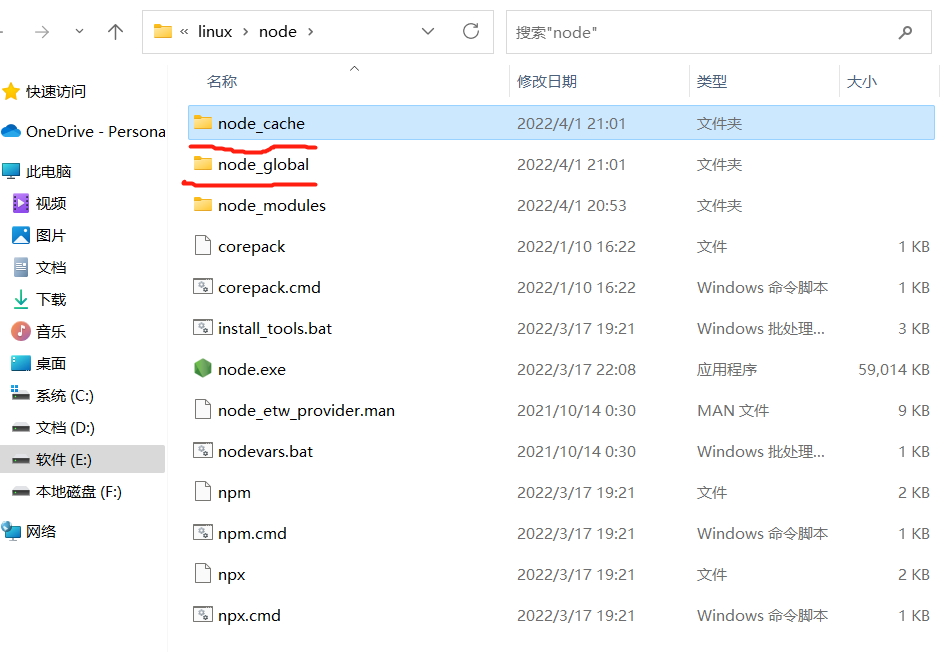
Task: Select the node_modules folder icon
Action: (203, 205)
